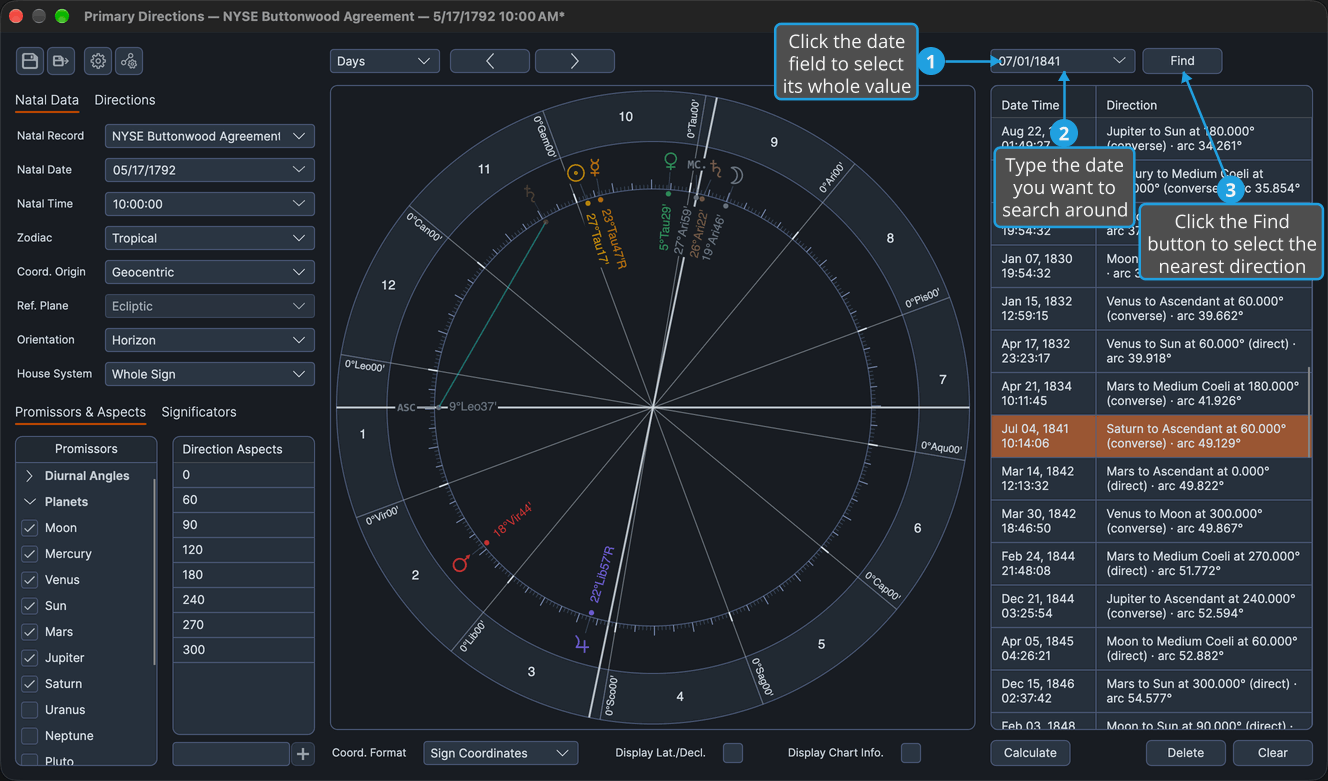The height and width of the screenshot is (781, 1328).
Task: Open the Coord. Format dropdown
Action: click(501, 753)
